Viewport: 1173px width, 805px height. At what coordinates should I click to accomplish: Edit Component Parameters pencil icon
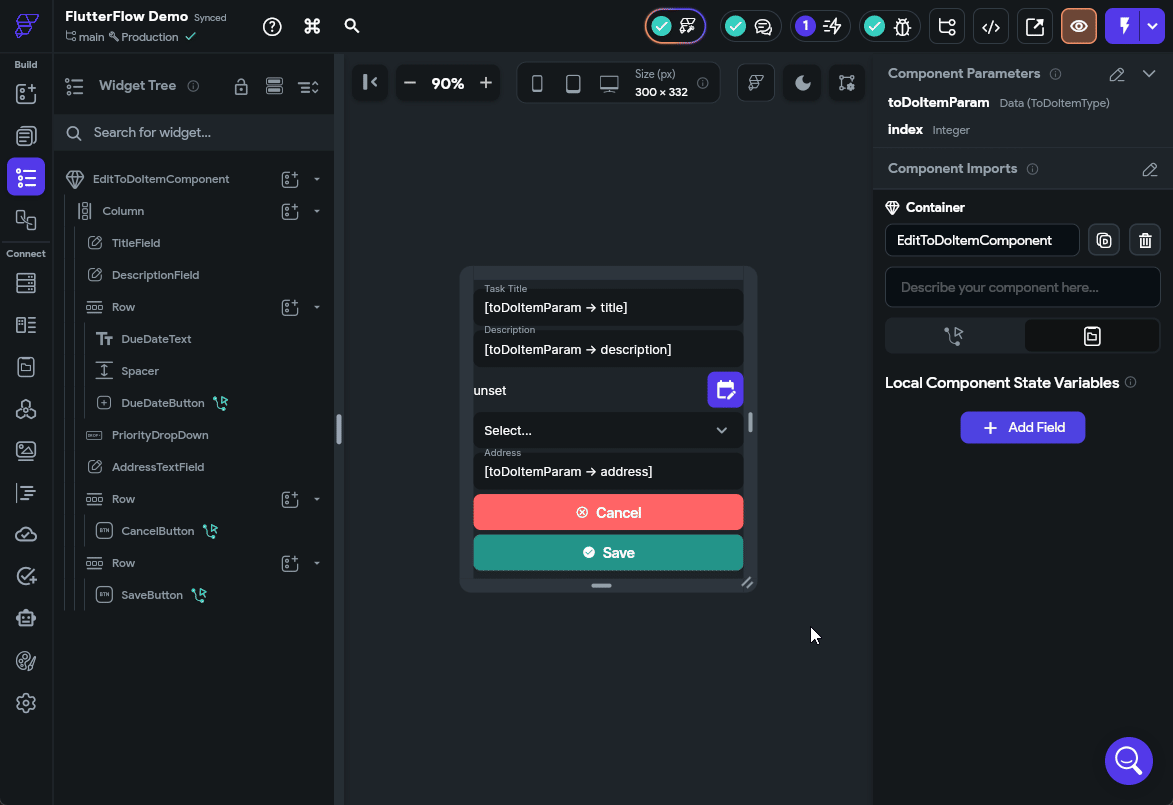coord(1117,74)
